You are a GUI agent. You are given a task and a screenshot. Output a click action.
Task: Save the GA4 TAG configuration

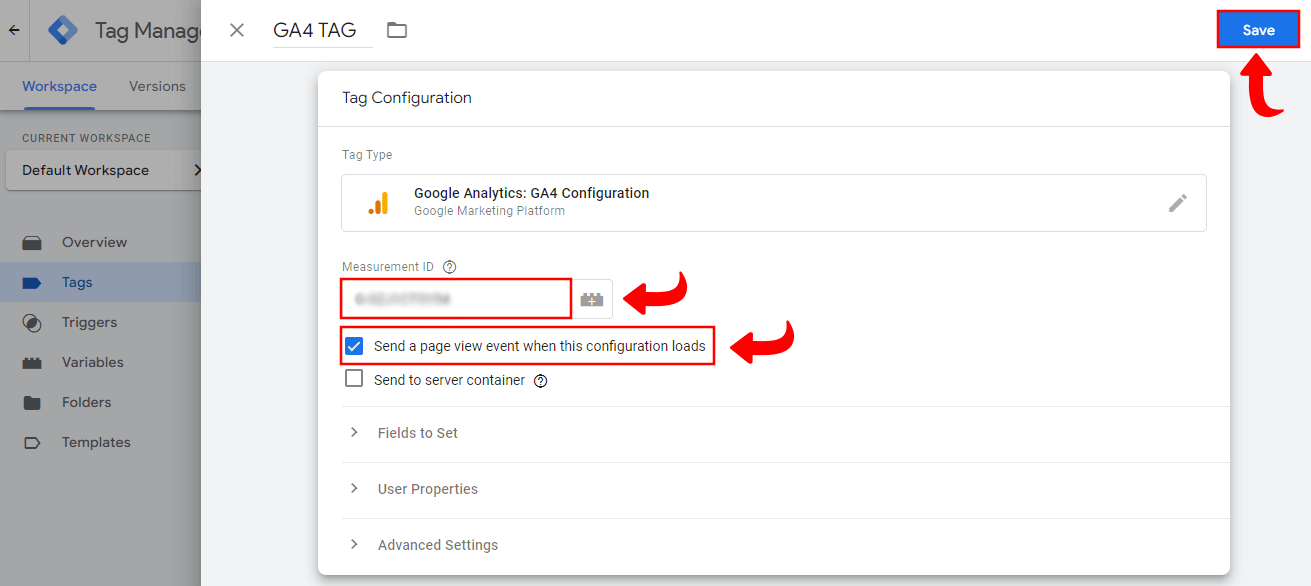1257,29
